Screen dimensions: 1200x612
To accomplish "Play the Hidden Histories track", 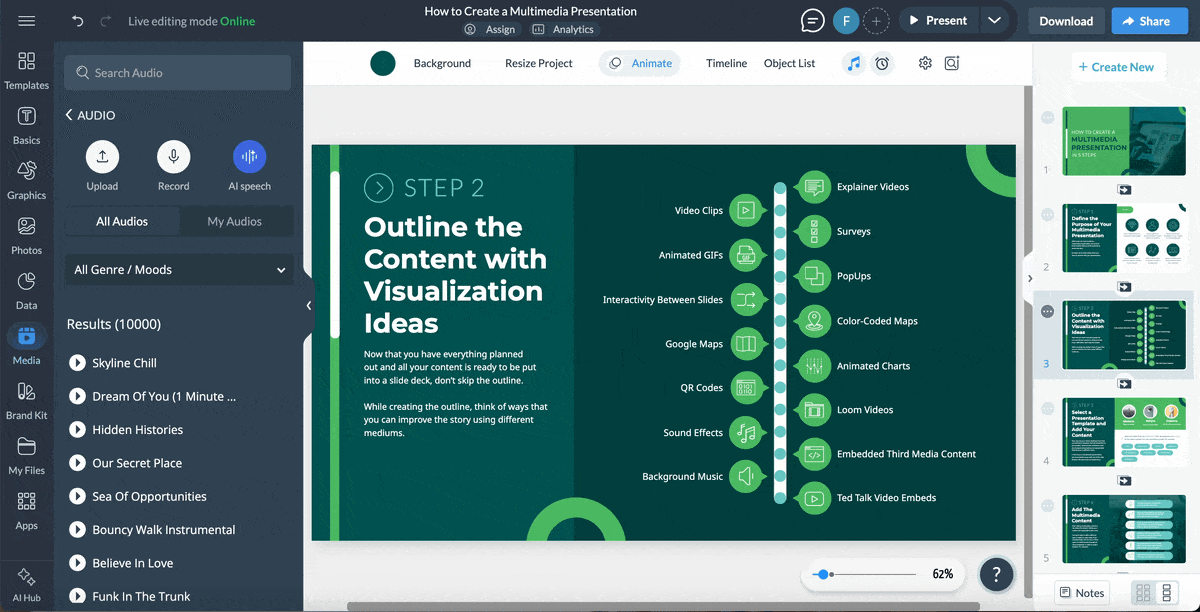I will tap(77, 430).
